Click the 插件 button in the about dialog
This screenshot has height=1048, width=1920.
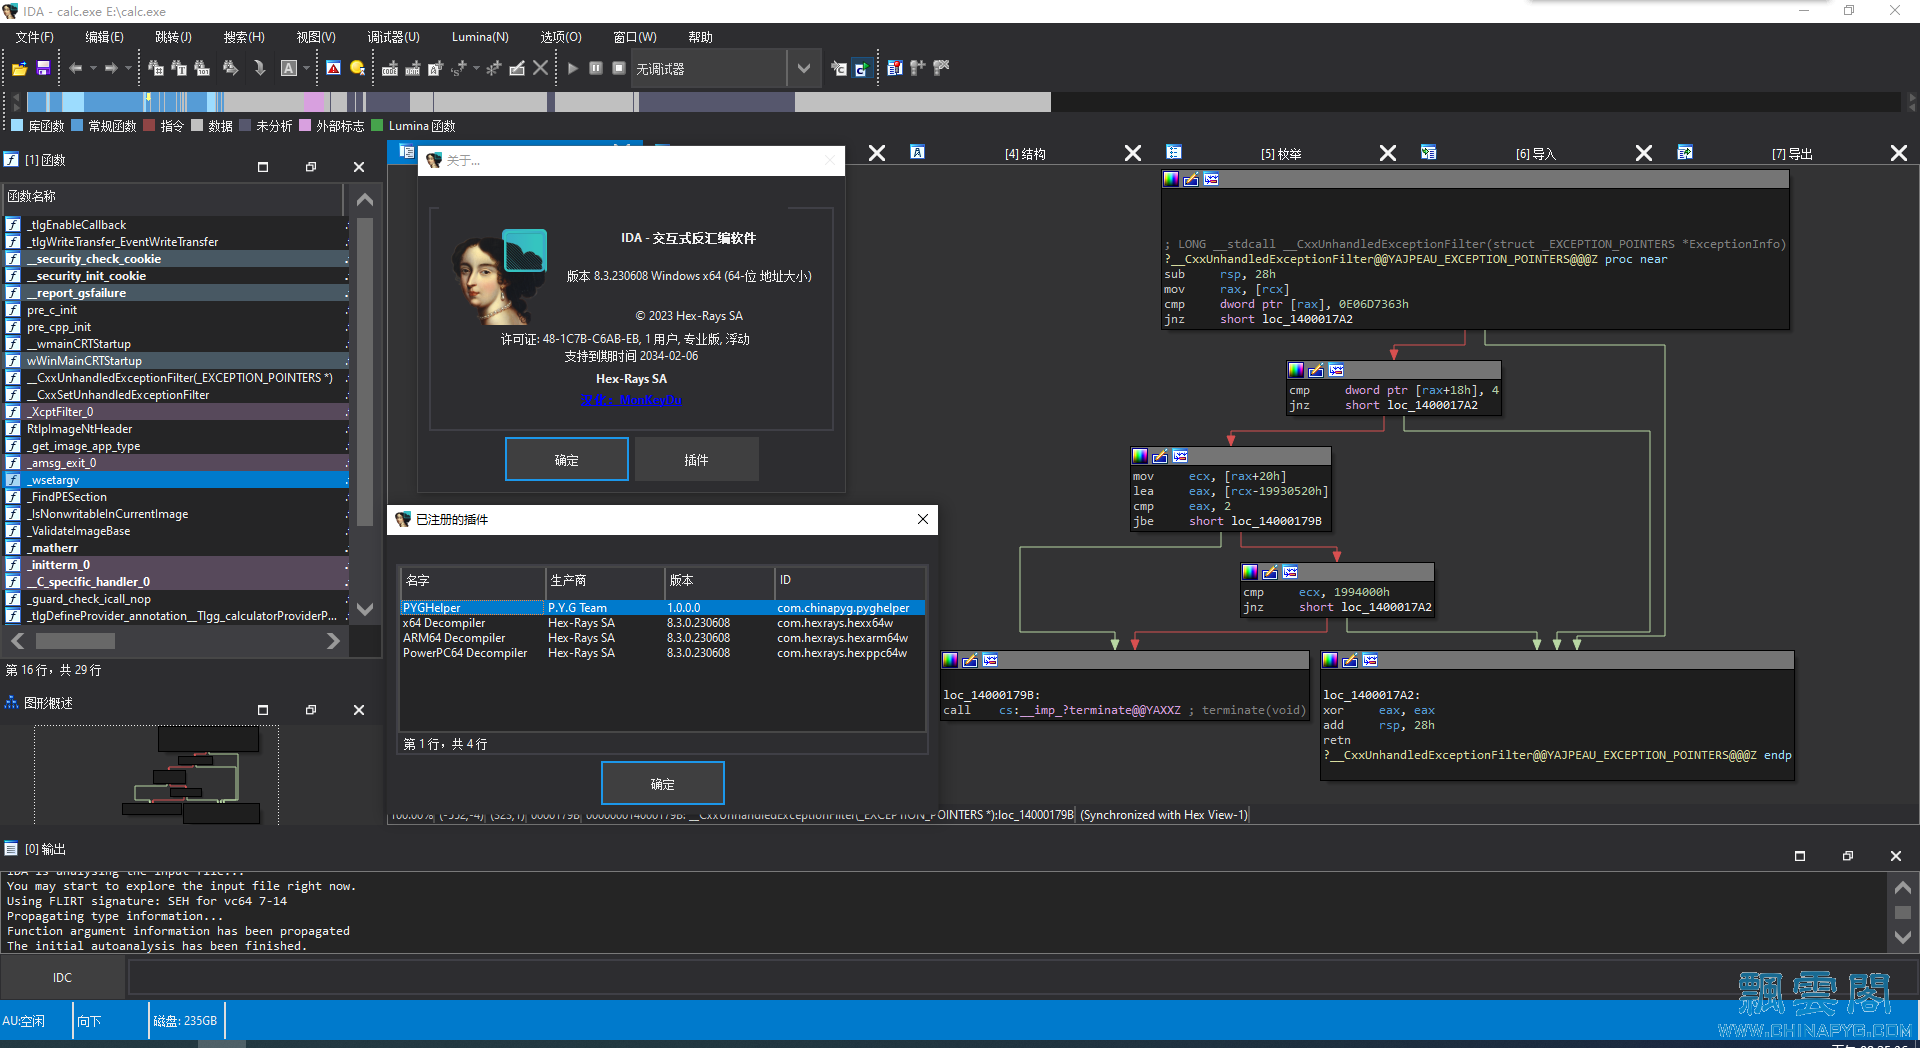coord(696,459)
